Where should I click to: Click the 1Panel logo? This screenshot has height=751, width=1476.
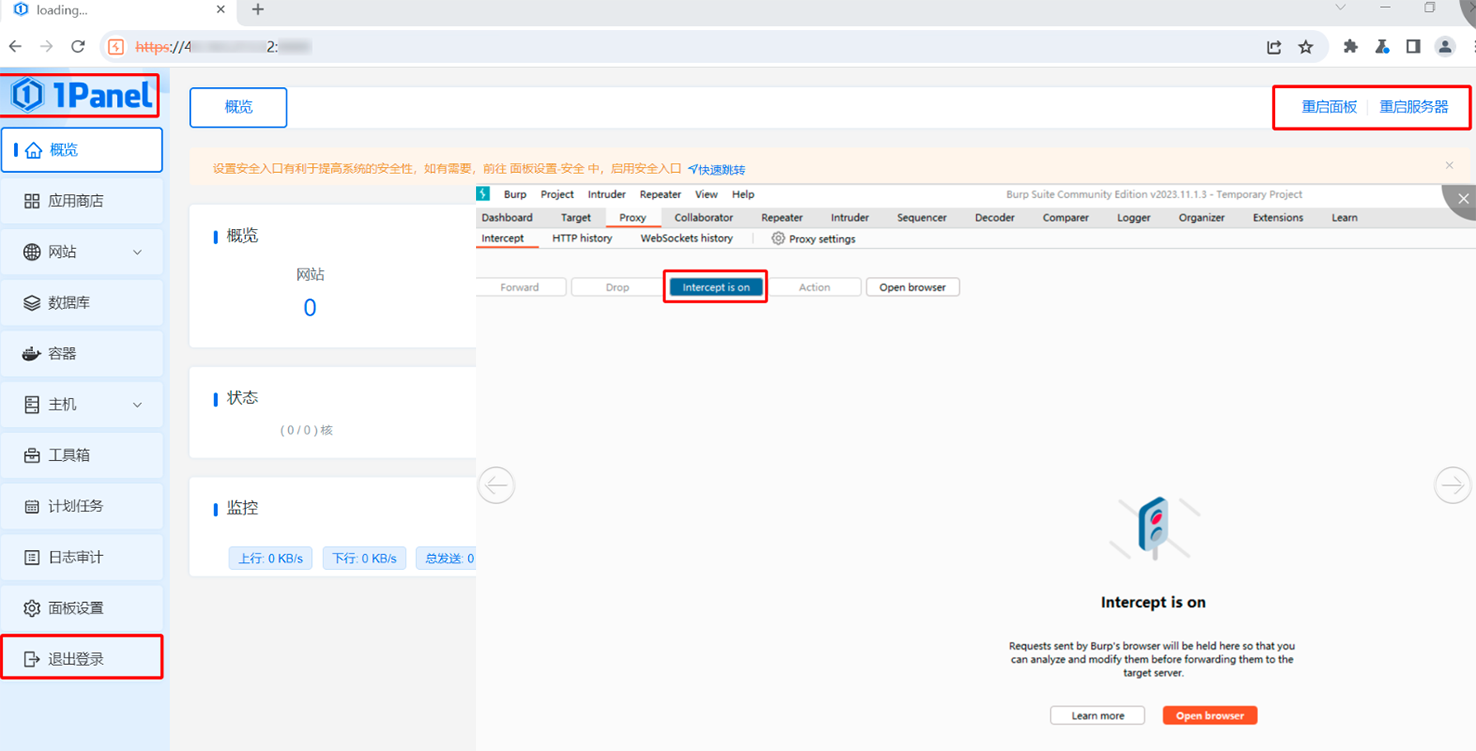pyautogui.click(x=81, y=95)
